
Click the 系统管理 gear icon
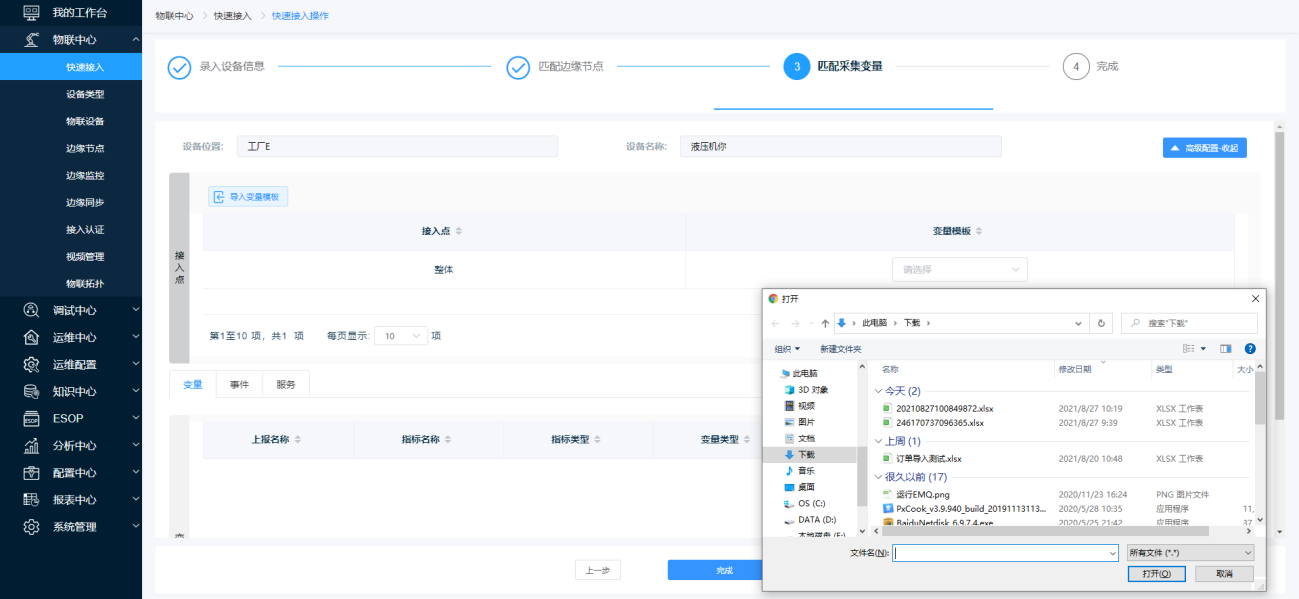[x=31, y=526]
